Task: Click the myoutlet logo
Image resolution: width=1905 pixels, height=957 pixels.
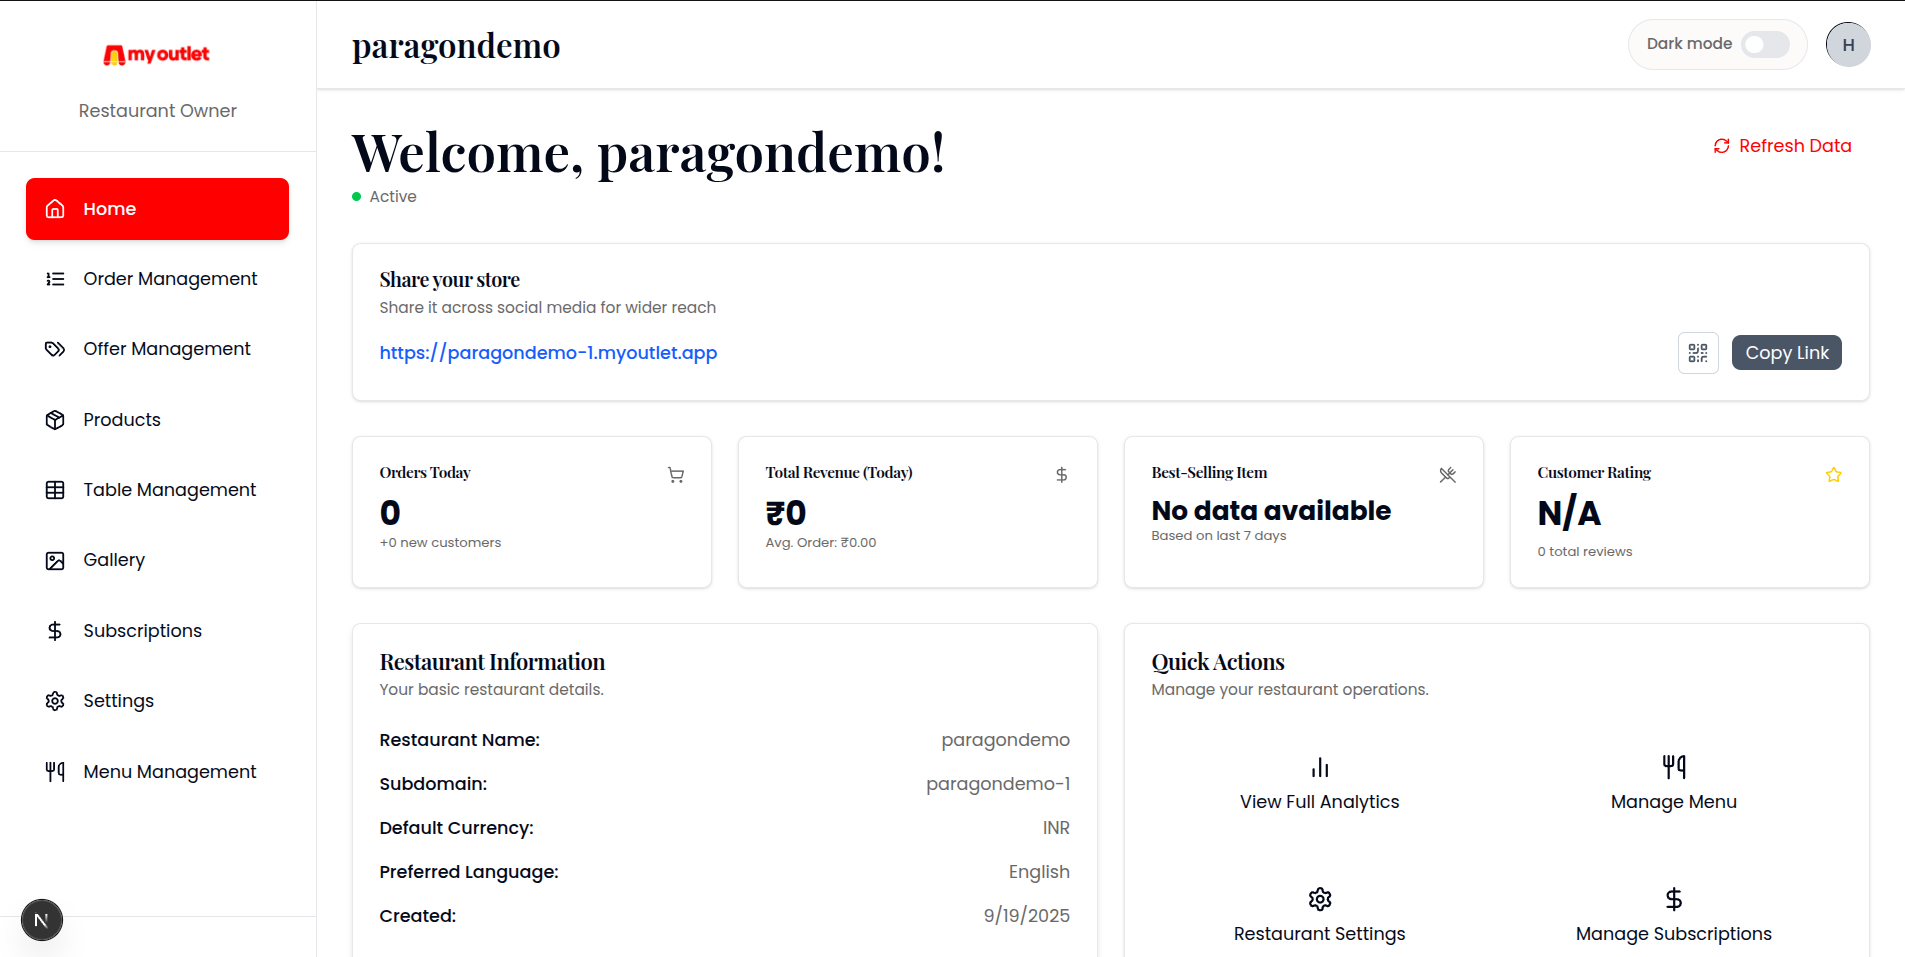Action: (x=157, y=55)
